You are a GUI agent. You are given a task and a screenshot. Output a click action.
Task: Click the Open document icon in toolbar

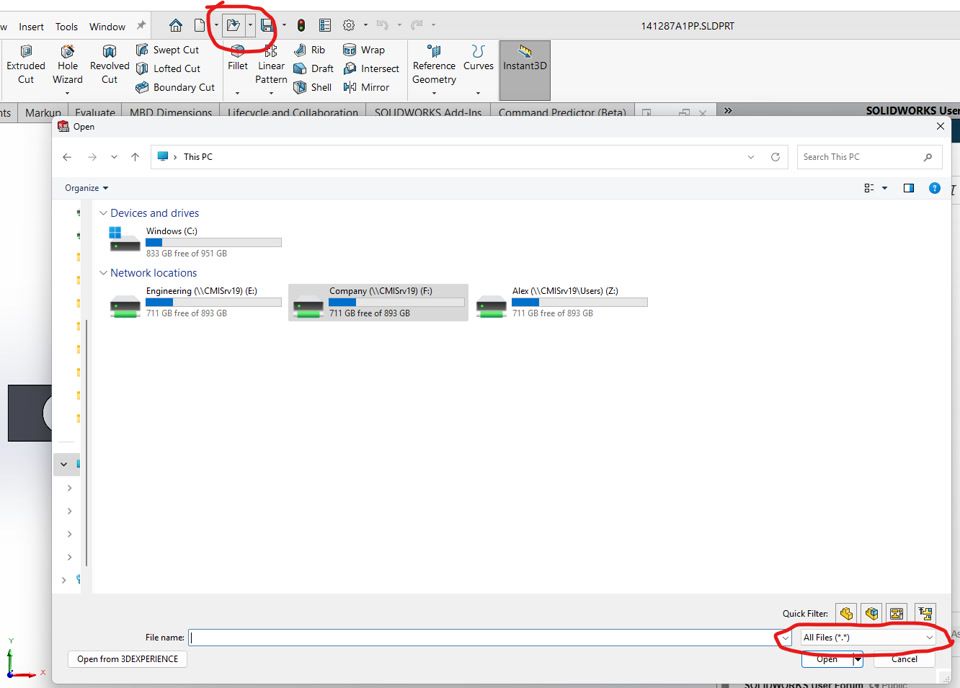(x=233, y=25)
